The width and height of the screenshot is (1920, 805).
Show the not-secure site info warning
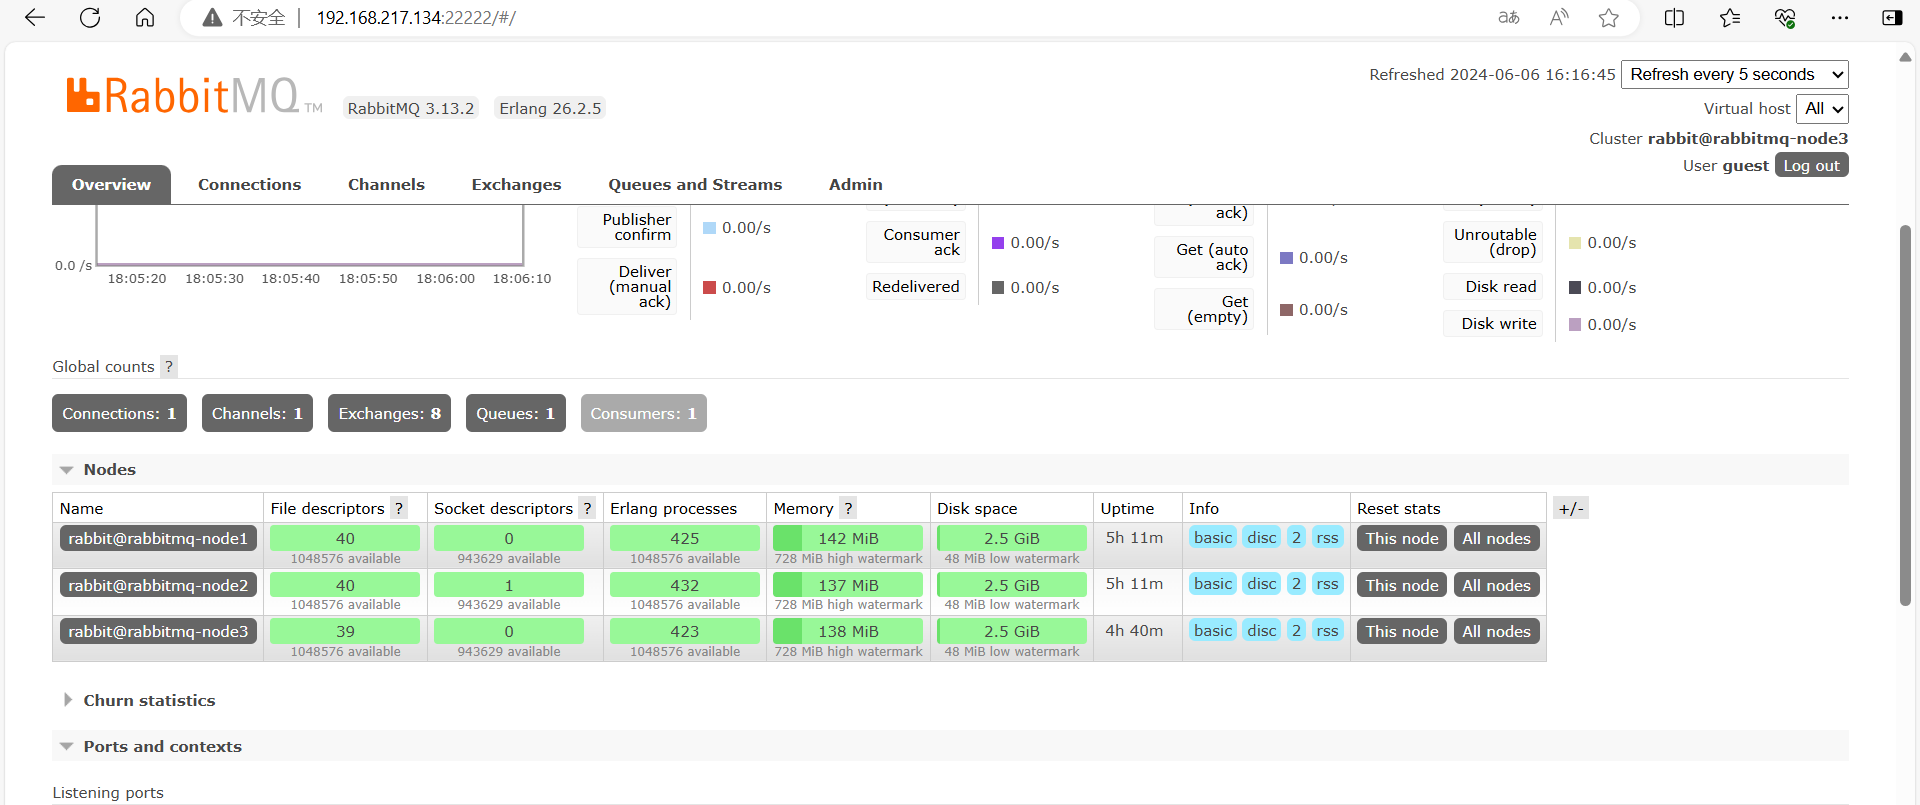(x=244, y=17)
